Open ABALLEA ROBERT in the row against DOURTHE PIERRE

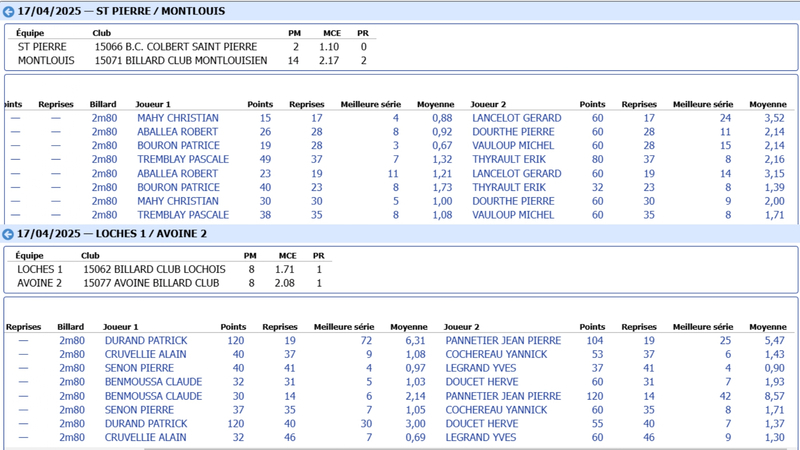(x=177, y=132)
